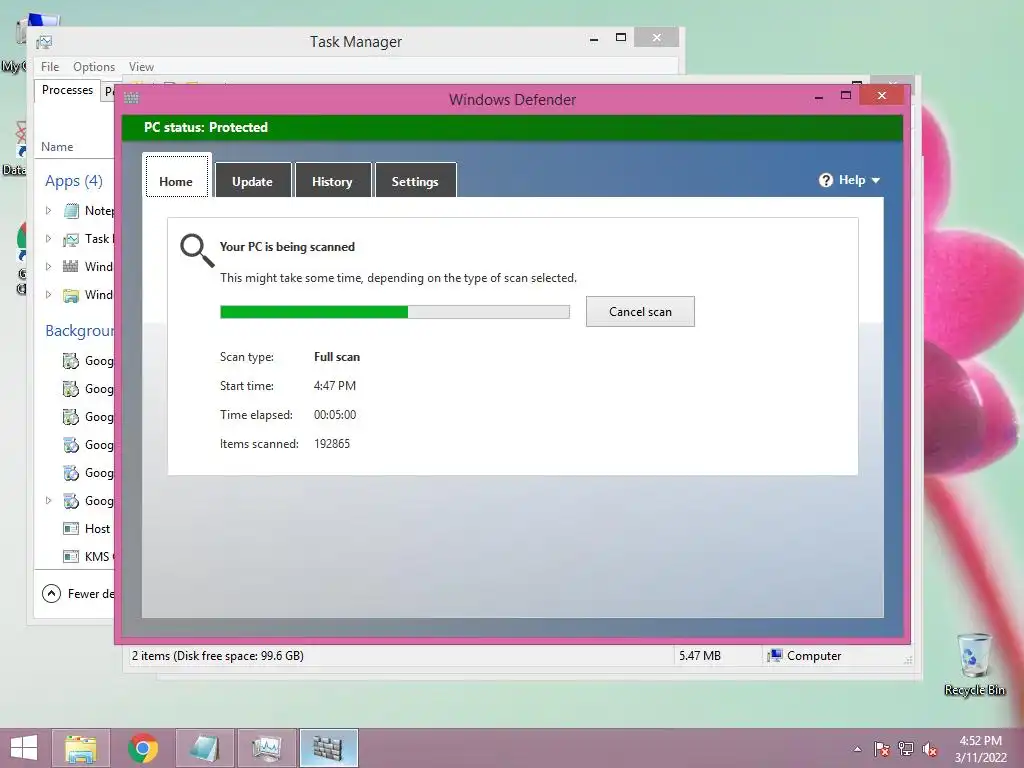
Task: Sort by Name column in Task Manager
Action: 57,147
